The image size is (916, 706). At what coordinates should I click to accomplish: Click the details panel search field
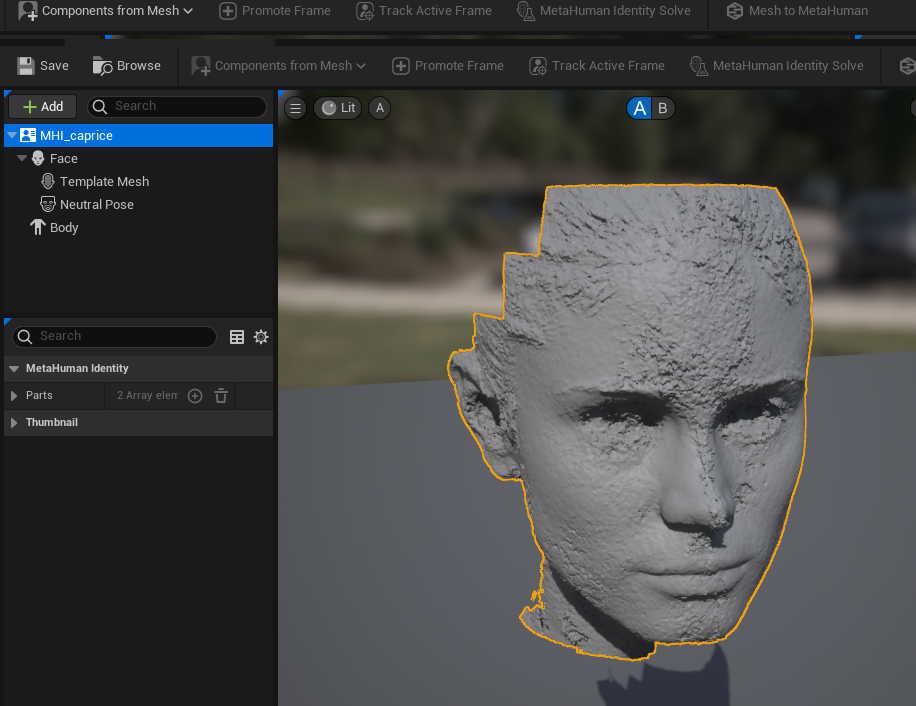120,337
